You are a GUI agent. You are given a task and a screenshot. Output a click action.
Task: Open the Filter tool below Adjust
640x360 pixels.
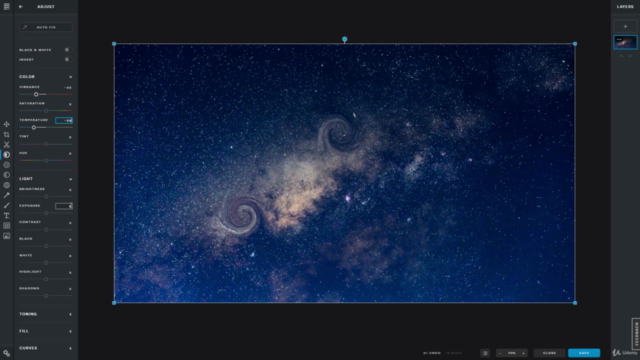click(7, 165)
